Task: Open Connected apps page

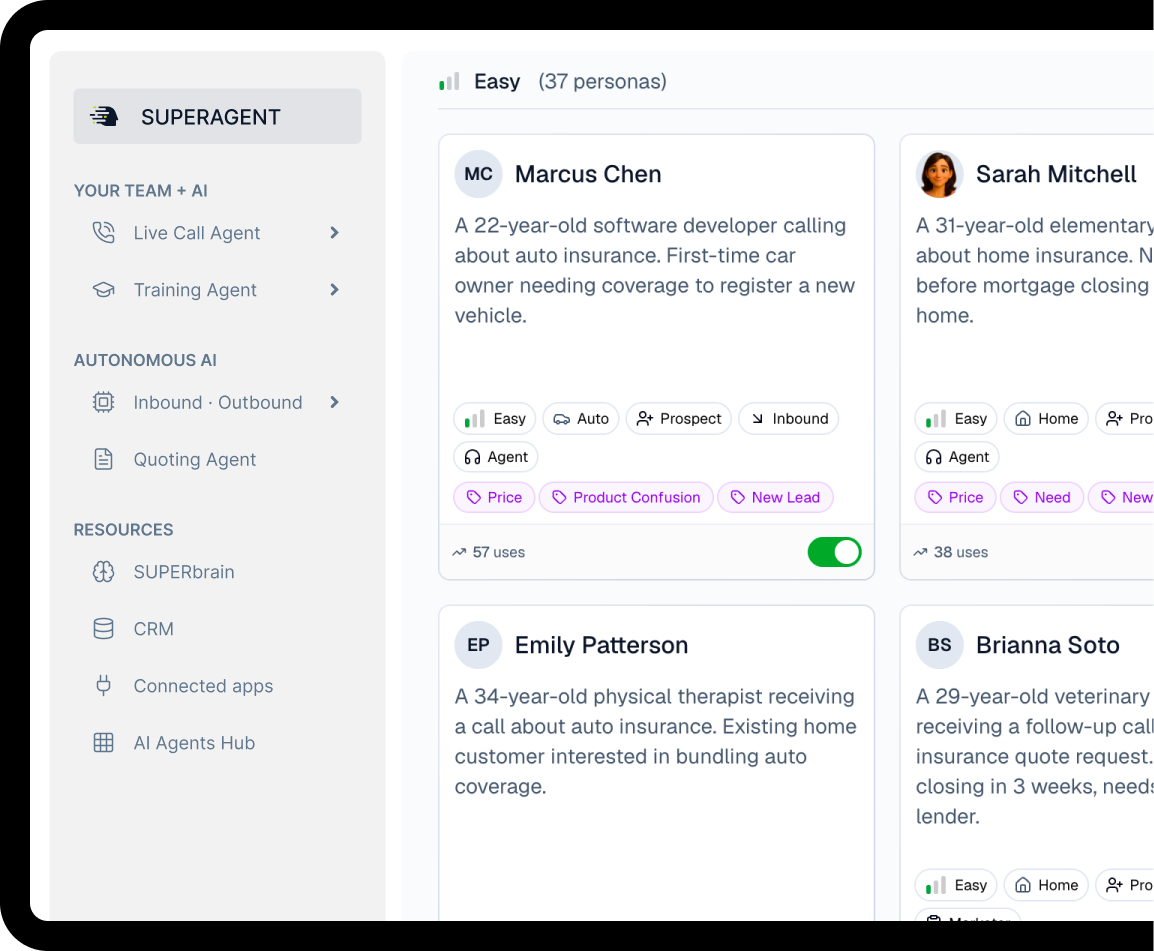Action: (x=203, y=686)
